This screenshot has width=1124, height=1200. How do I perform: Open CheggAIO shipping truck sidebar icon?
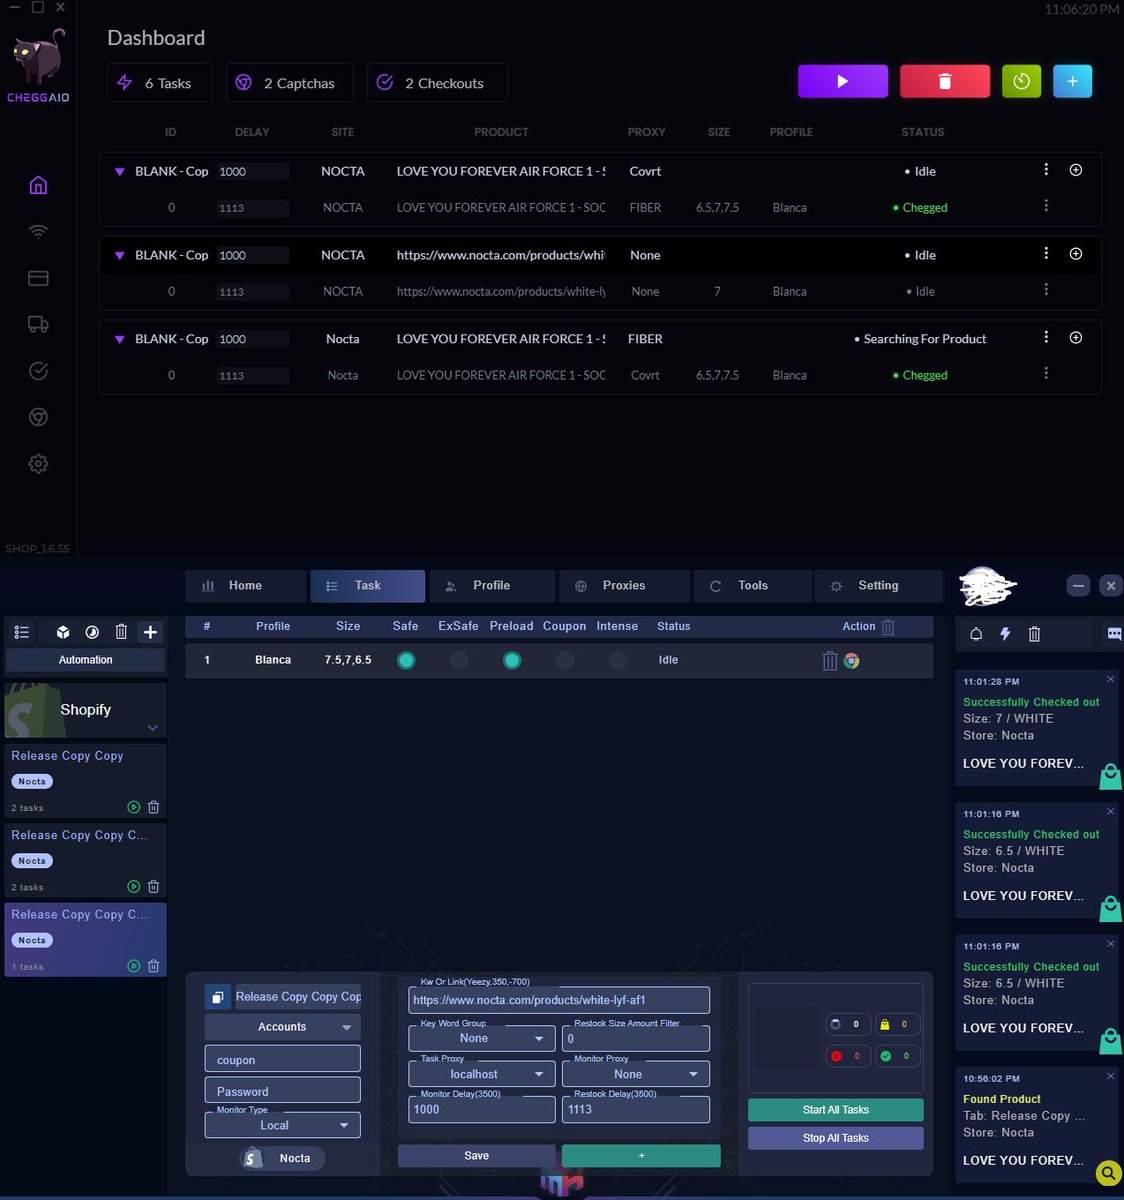(x=38, y=324)
